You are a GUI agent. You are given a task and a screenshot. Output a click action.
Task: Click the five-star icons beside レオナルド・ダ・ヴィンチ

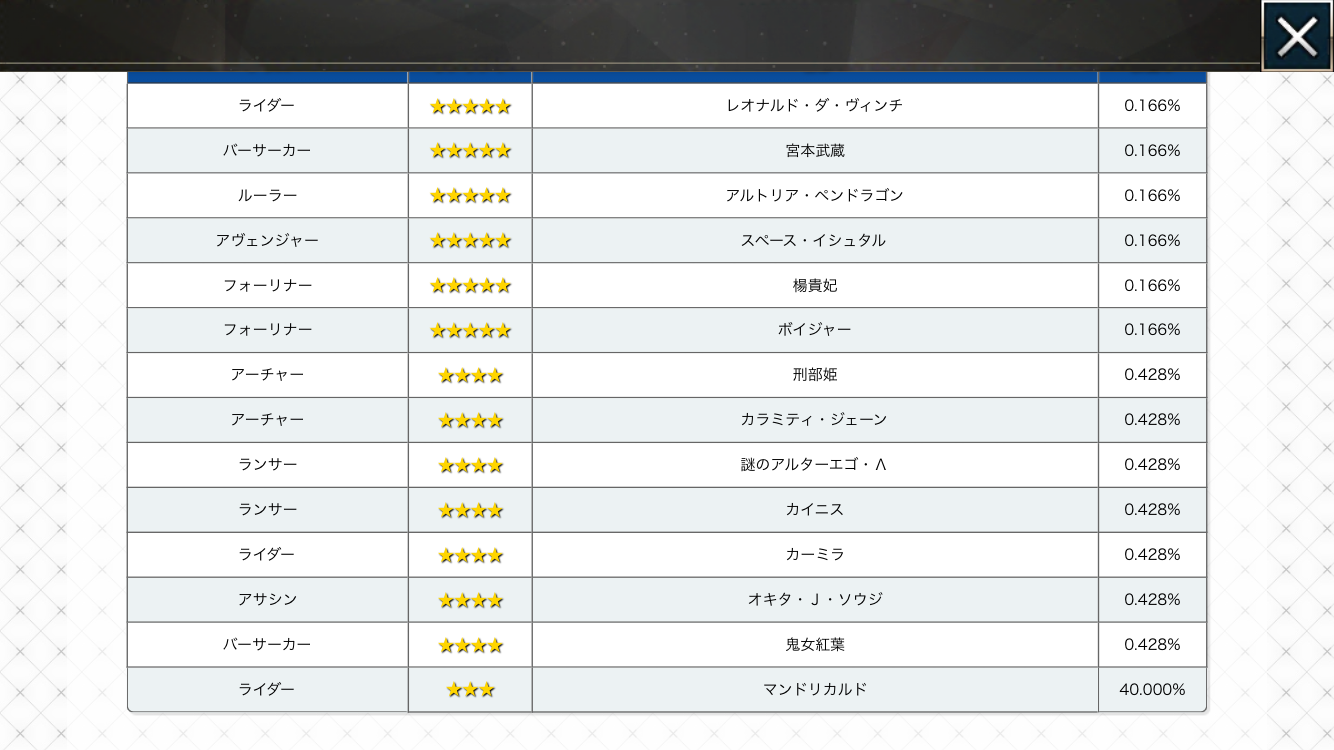tap(470, 106)
